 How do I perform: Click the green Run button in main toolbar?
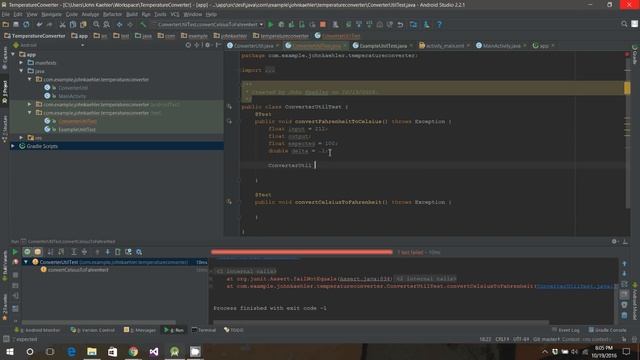click(x=271, y=24)
